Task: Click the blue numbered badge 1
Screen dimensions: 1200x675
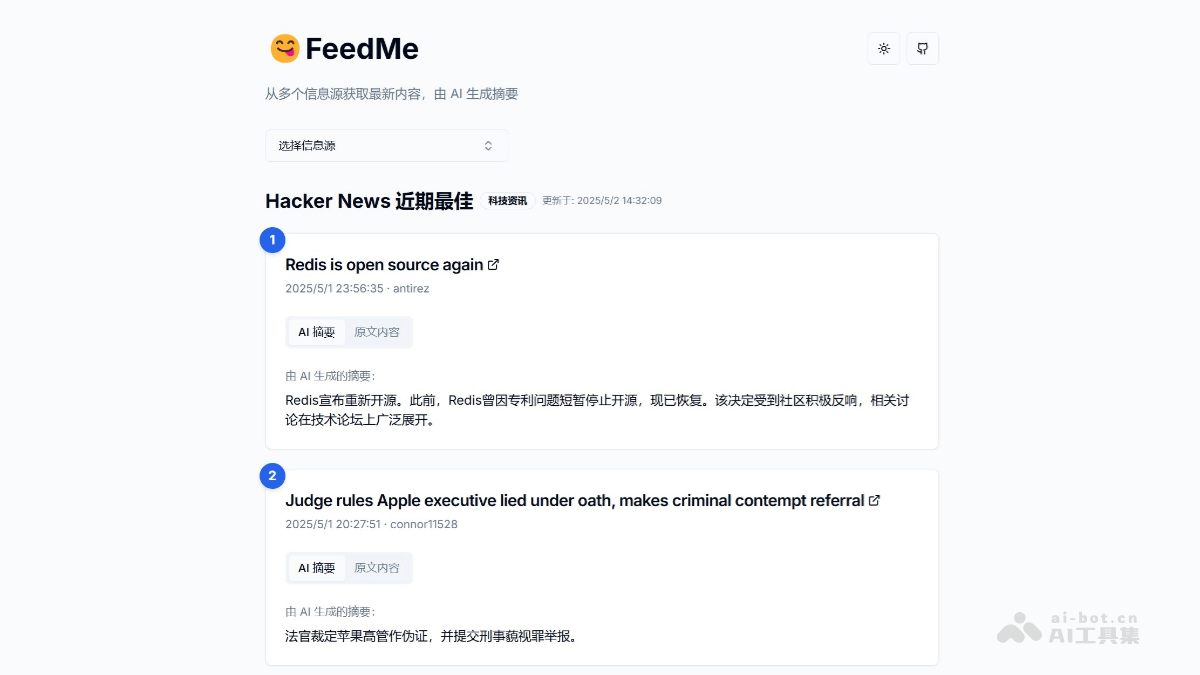Action: [x=272, y=240]
